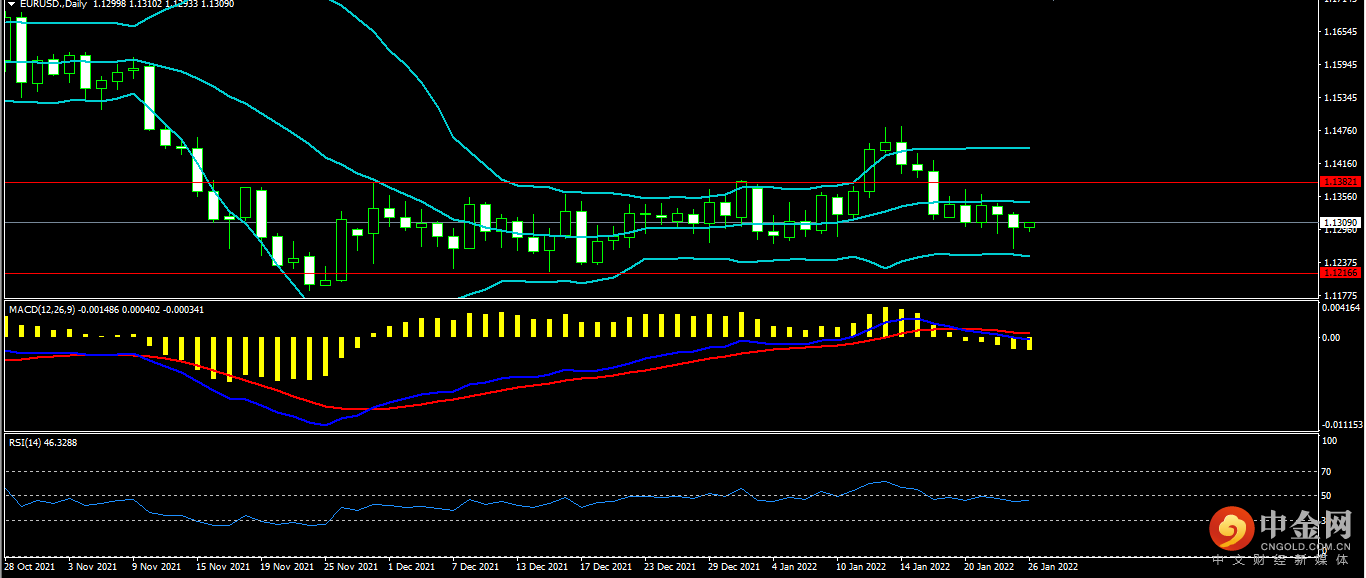
Task: Click the 20 Jan 2022 date label
Action: click(989, 567)
